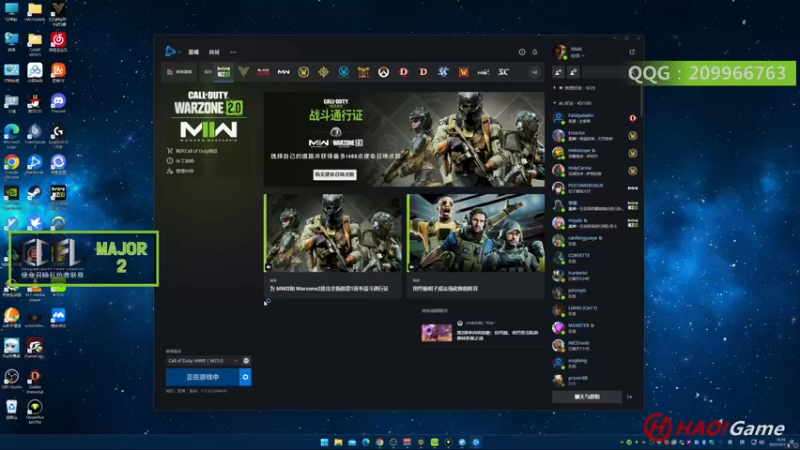Select the Warcraft Rumble icon

(x=363, y=72)
